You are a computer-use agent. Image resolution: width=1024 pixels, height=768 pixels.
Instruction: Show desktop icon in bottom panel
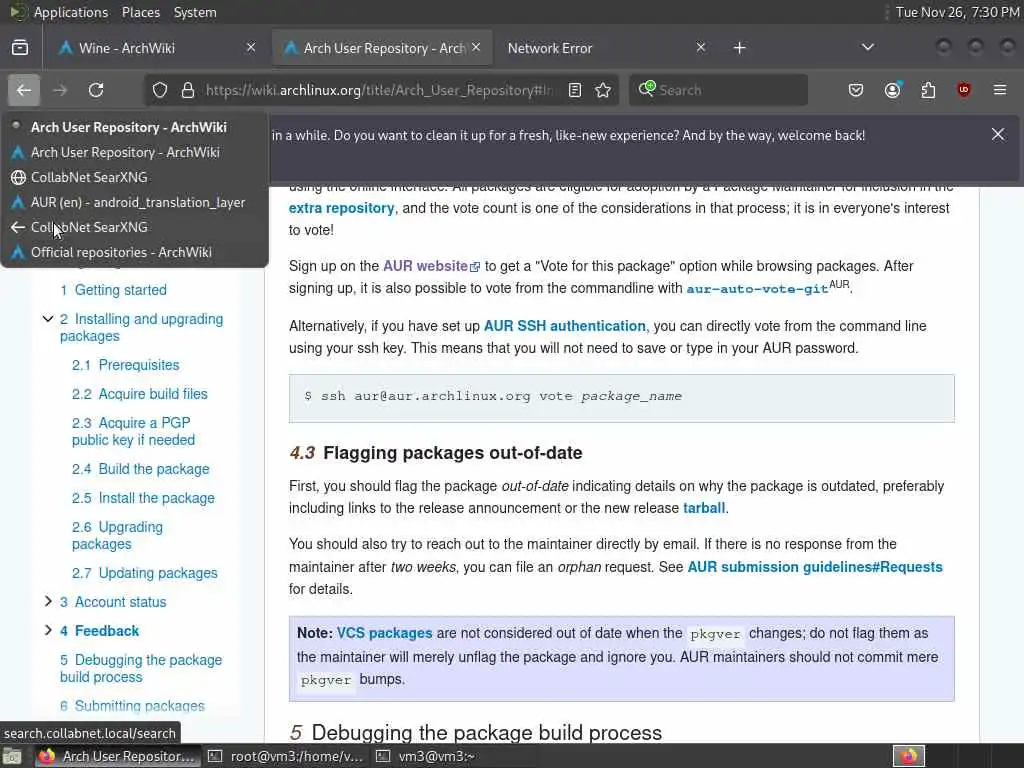12,756
